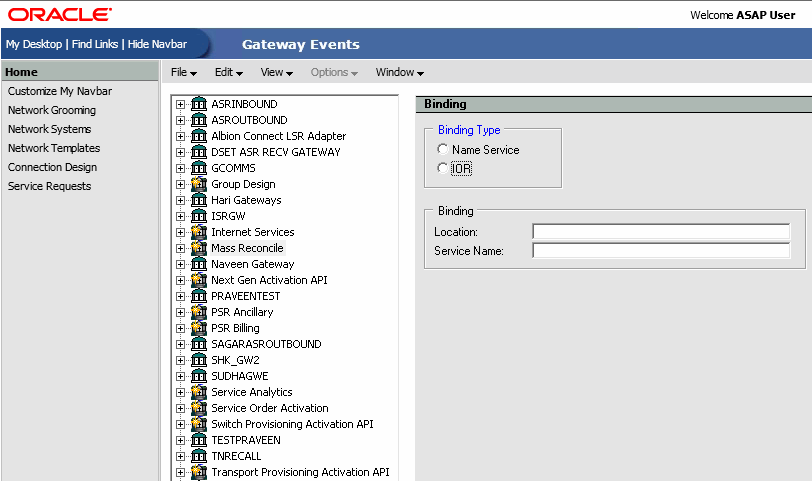Click the Mass Reconcile gateway icon
The image size is (812, 481).
click(199, 249)
